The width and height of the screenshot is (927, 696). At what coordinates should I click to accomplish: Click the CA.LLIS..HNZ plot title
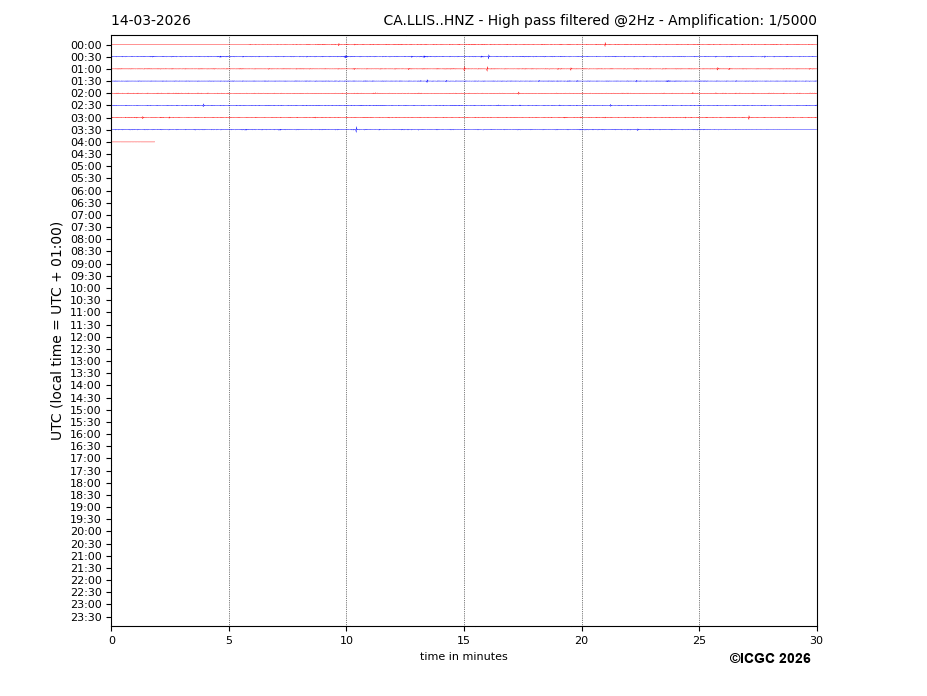tap(599, 21)
